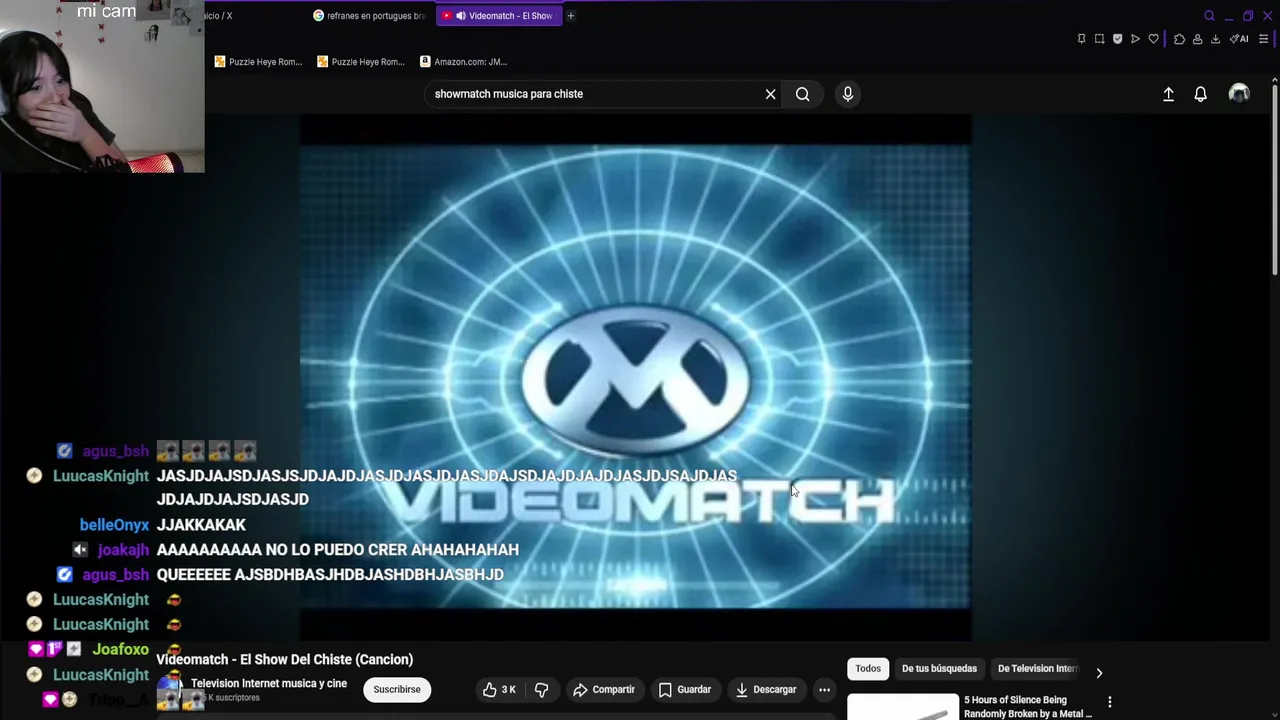
Task: Switch to refranes en portugues tab
Action: [372, 16]
